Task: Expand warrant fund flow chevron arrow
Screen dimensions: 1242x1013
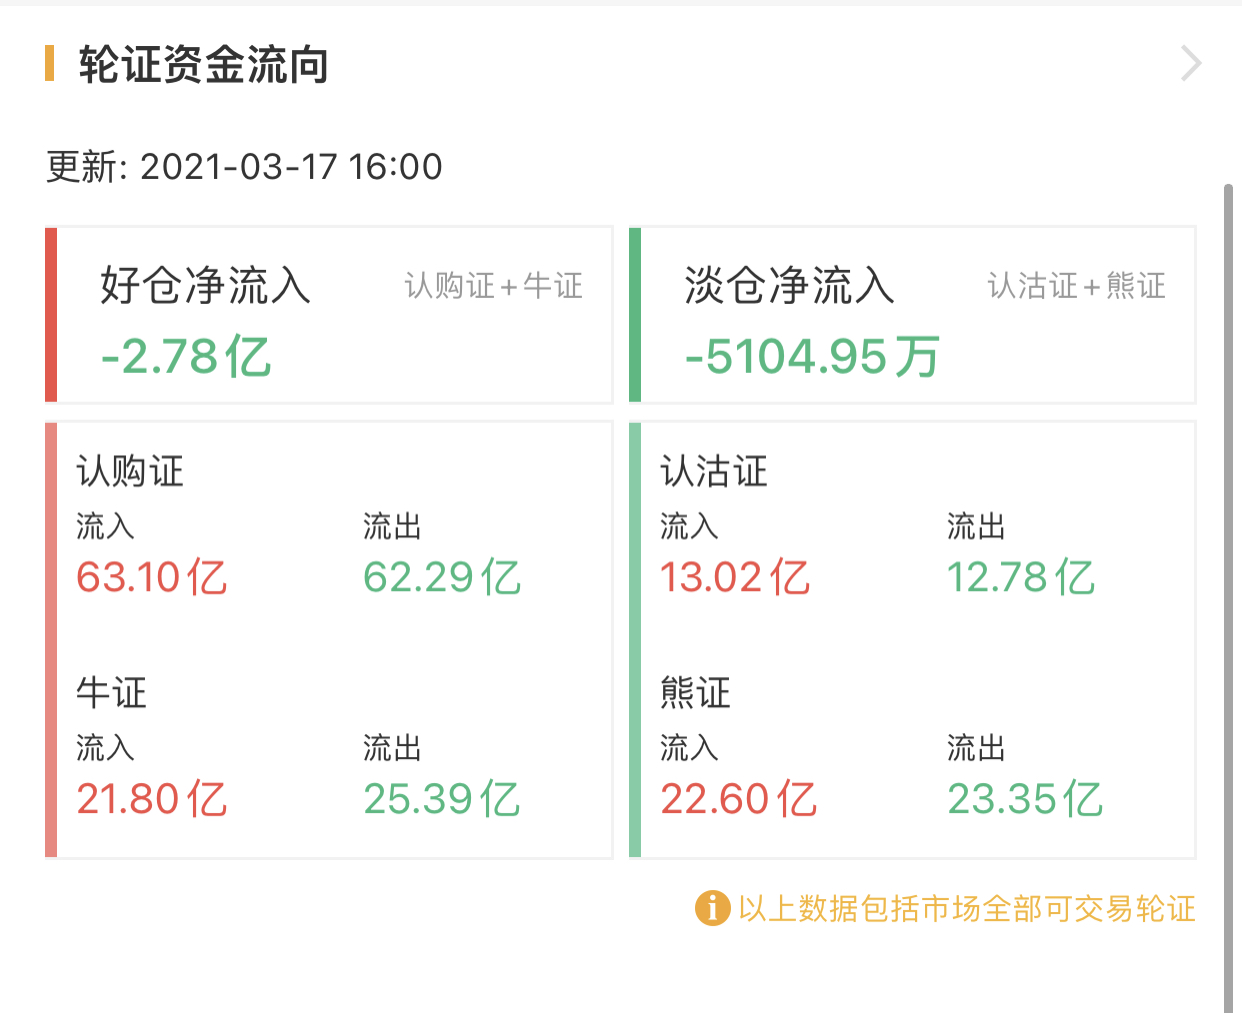Action: 1190,64
